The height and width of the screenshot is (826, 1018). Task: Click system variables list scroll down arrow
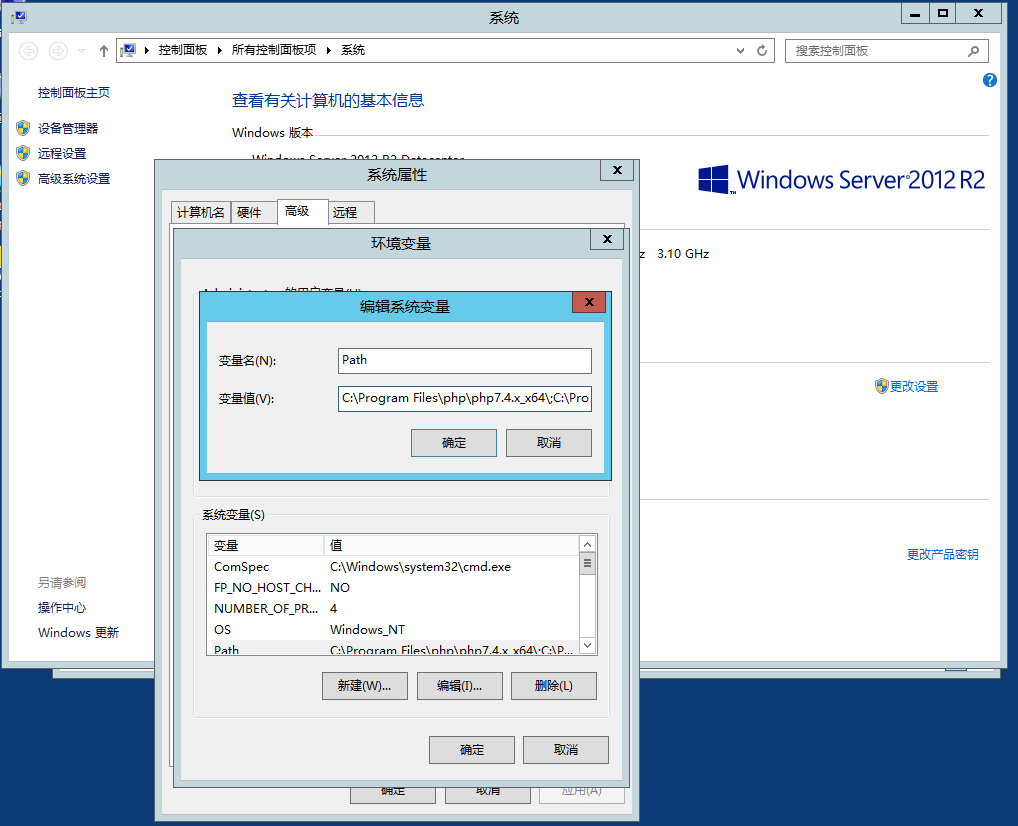click(x=588, y=645)
